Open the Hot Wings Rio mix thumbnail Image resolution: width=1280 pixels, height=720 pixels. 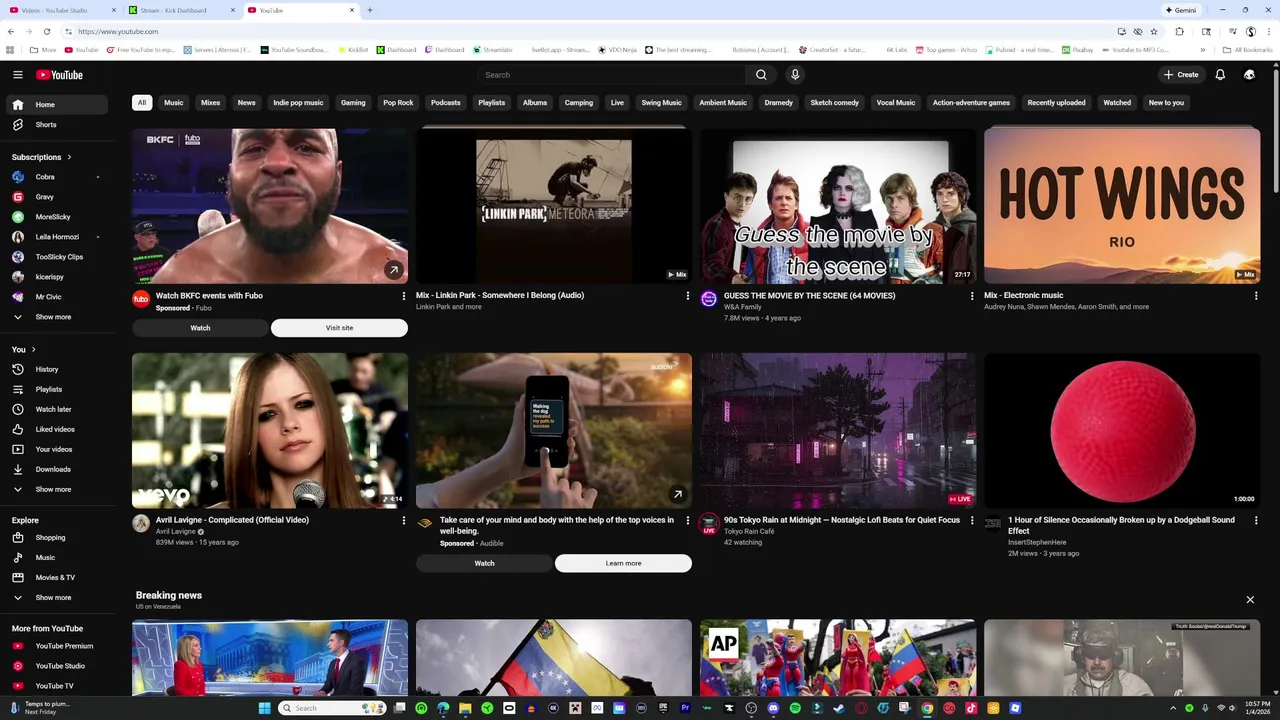click(1122, 205)
